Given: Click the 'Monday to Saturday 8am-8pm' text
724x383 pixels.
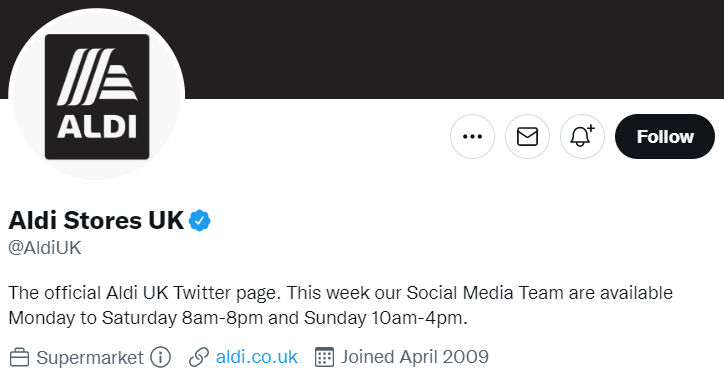Looking at the screenshot, I should 136,318.
